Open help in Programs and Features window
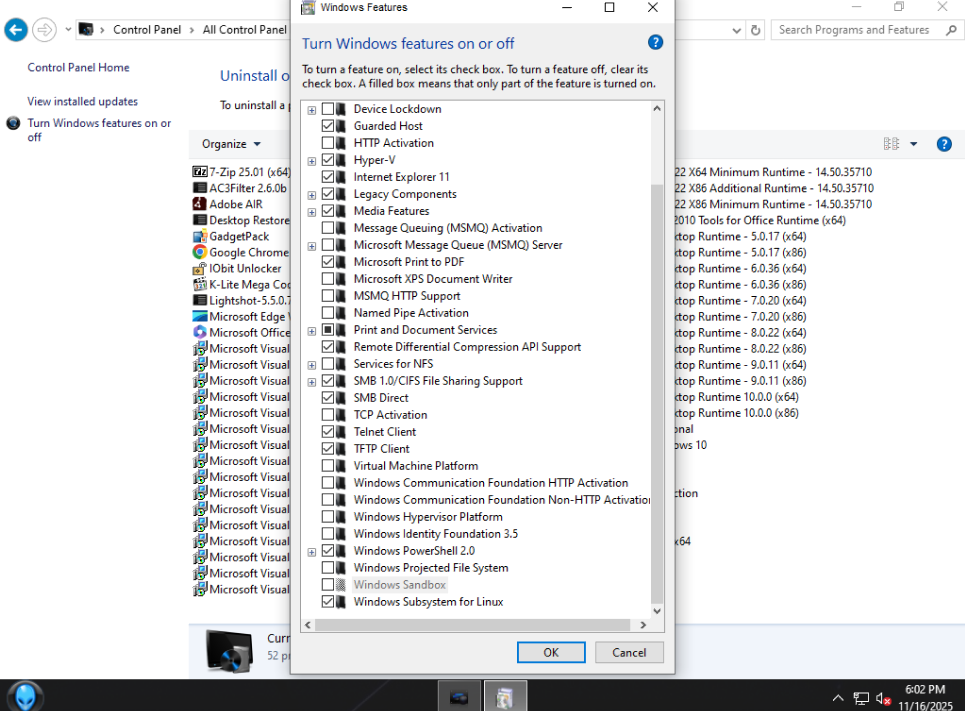Viewport: 965px width, 711px height. pos(944,144)
